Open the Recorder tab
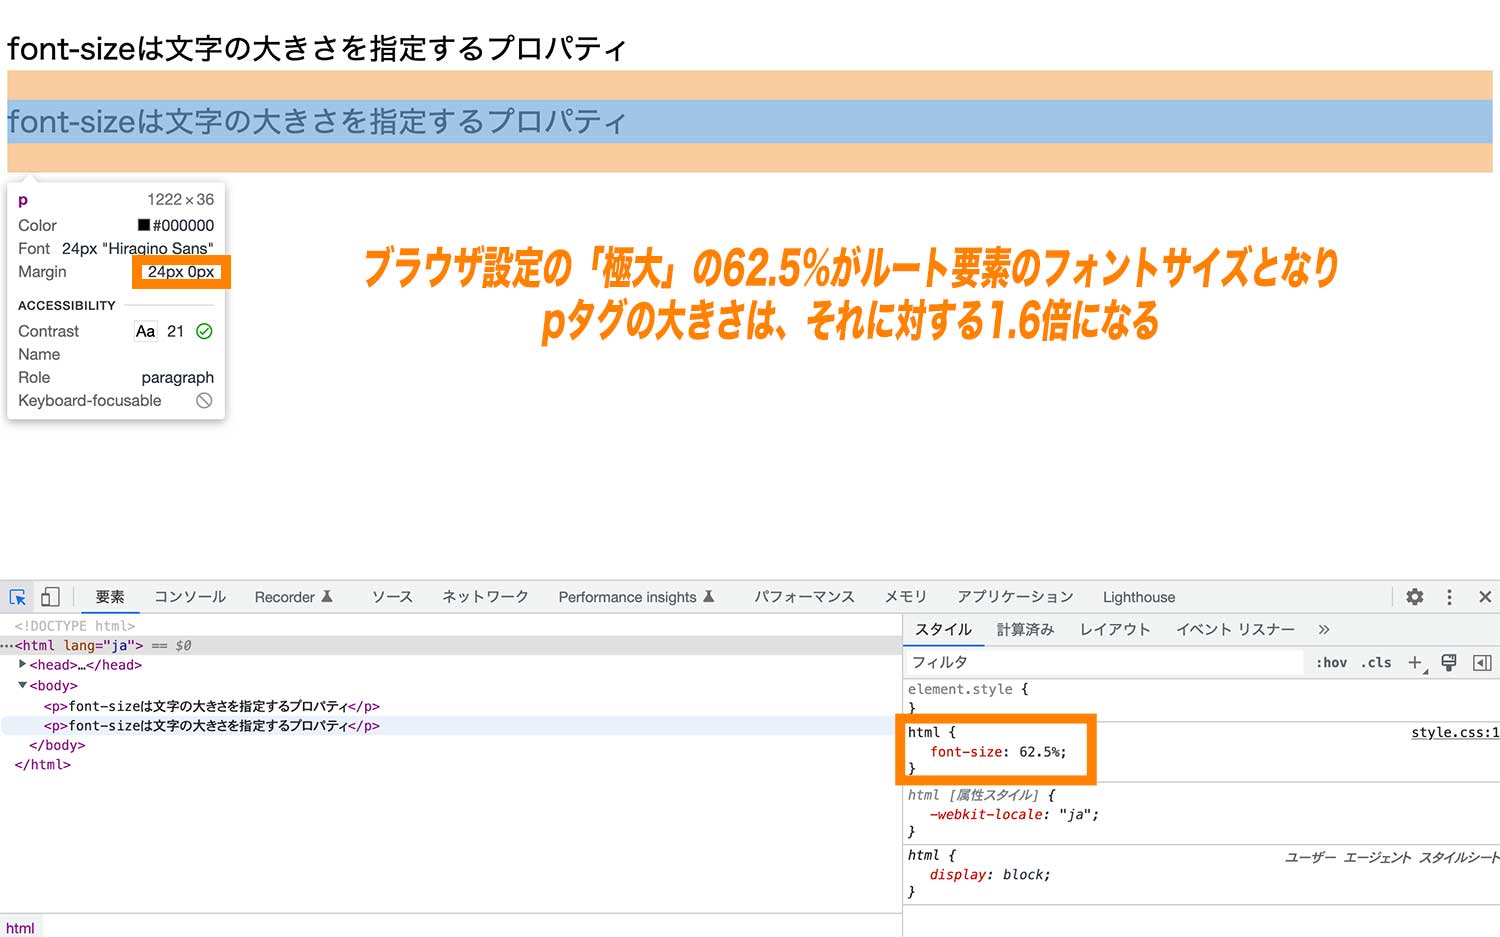The width and height of the screenshot is (1500, 937). [x=293, y=597]
